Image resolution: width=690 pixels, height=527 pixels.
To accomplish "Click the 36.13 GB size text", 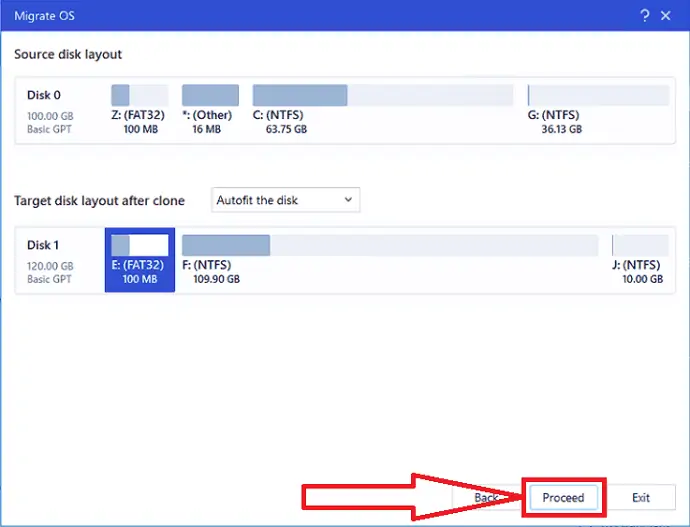I will (562, 129).
